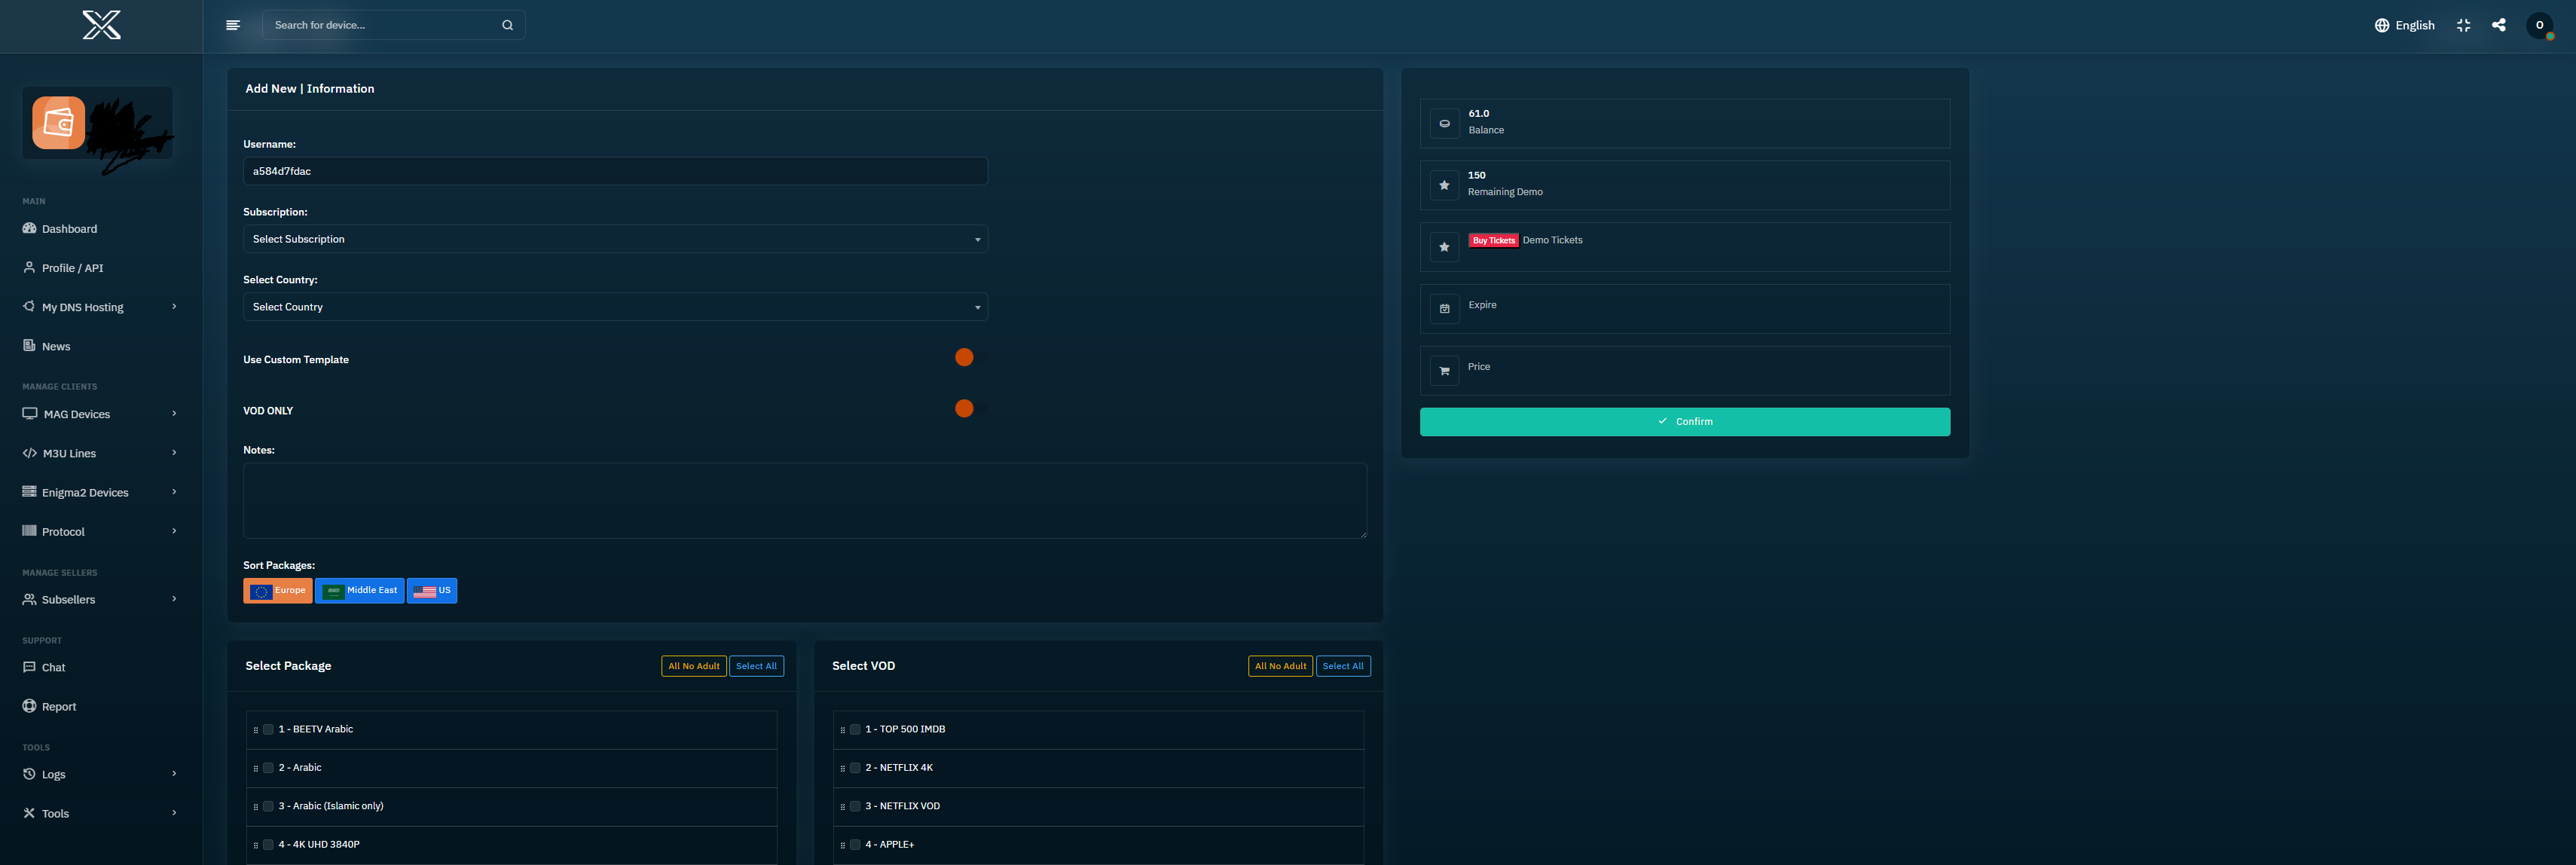Screen dimensions: 2576x865
Task: Check the 1 - BEETV Arabic package
Action: click(268, 729)
